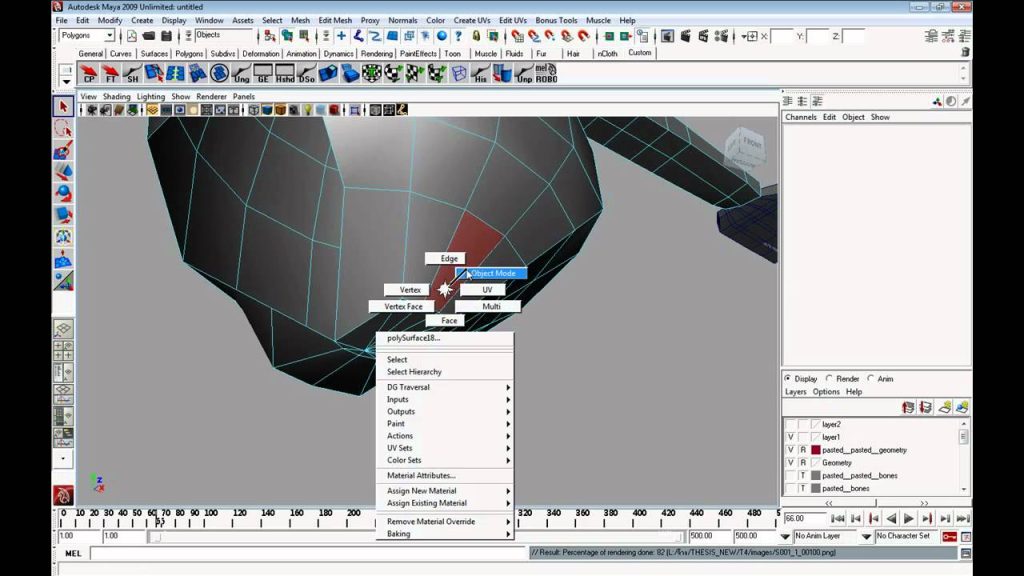Play animation forwards
Viewport: 1024px width, 576px height.
pos(908,519)
